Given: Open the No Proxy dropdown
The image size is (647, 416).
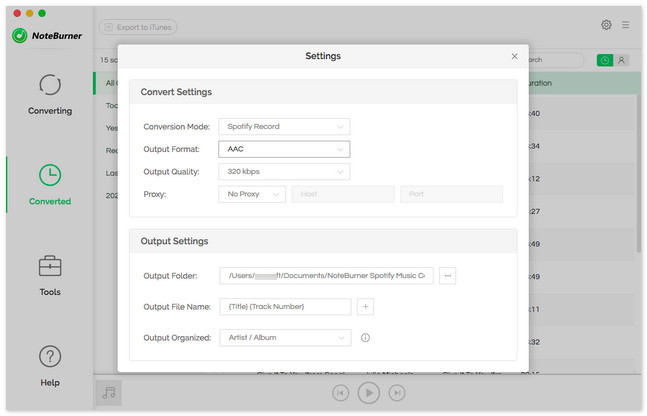Looking at the screenshot, I should point(252,194).
